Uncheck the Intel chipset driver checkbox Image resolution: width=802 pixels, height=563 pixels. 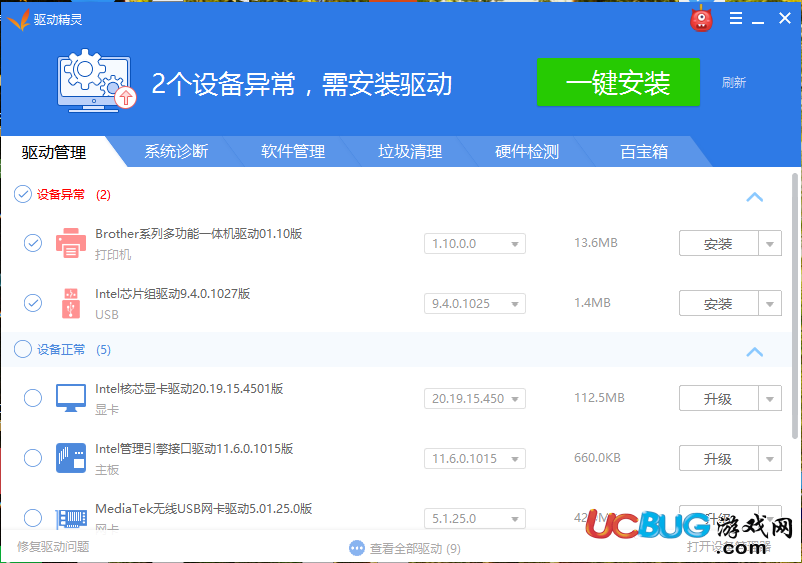pyautogui.click(x=33, y=303)
